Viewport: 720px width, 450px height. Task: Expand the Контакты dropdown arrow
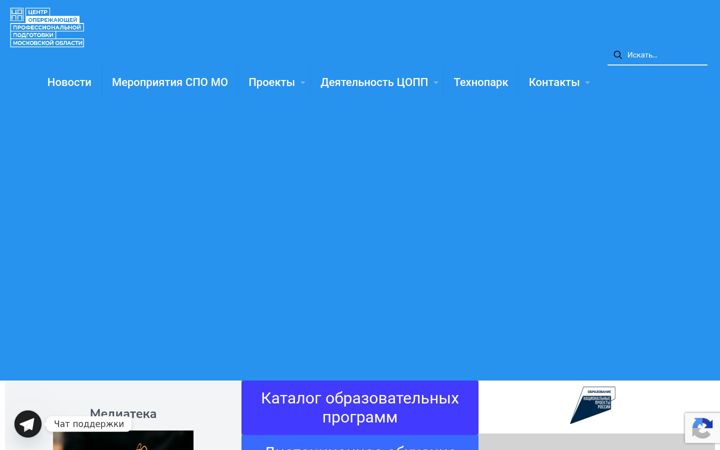[587, 83]
